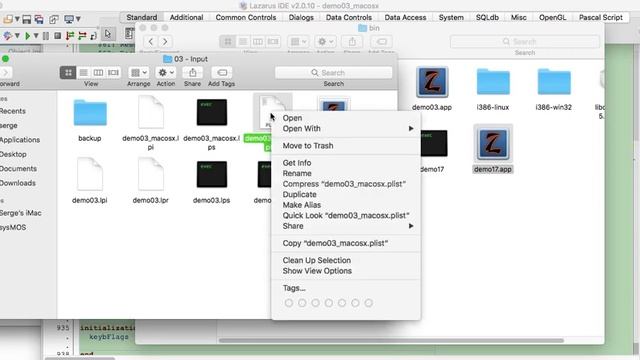Switch to the Data Controls palette tab

(x=349, y=18)
